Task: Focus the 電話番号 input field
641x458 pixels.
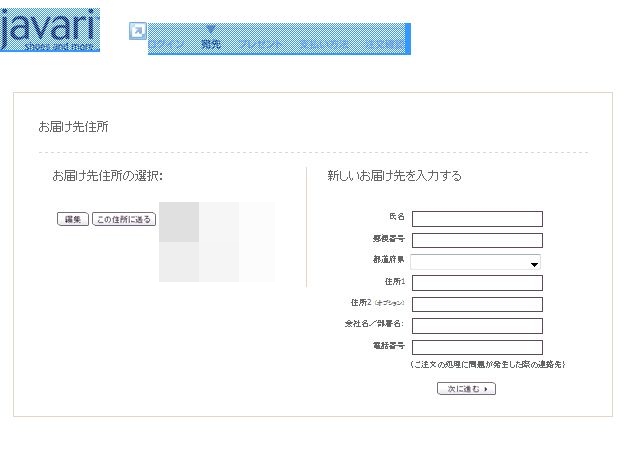Action: click(477, 347)
